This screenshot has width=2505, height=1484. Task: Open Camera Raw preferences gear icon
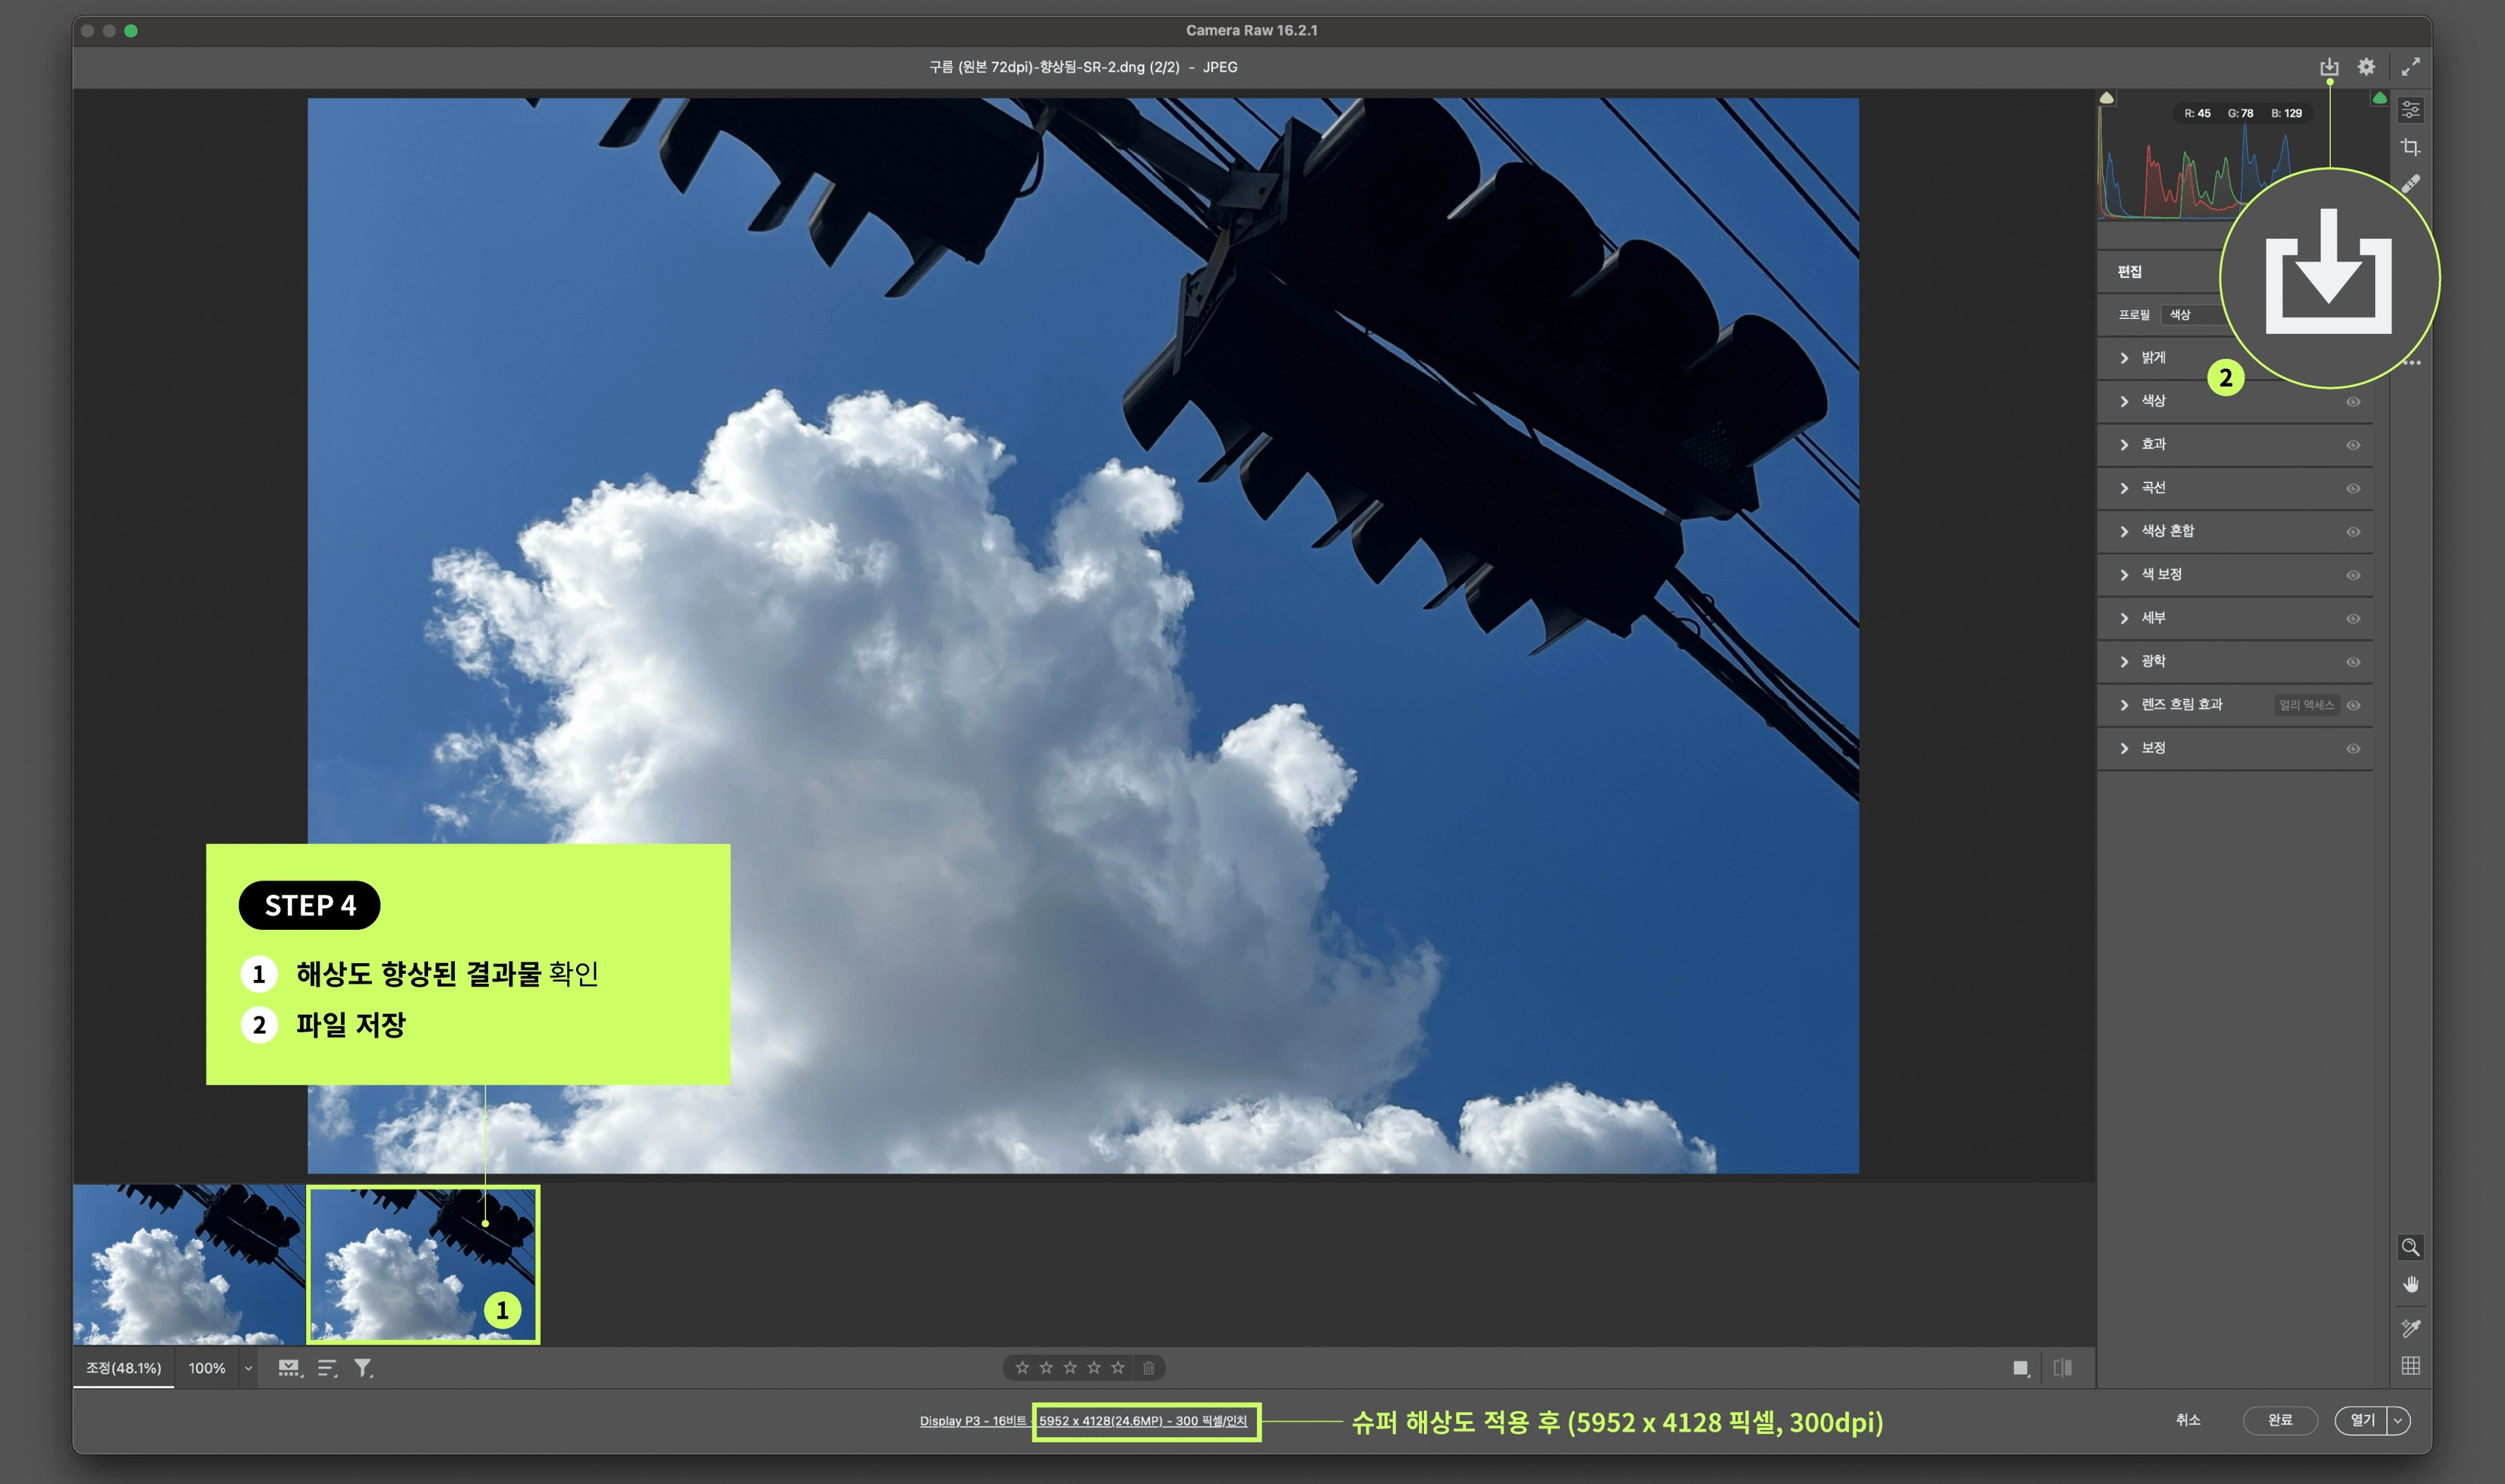(2366, 67)
